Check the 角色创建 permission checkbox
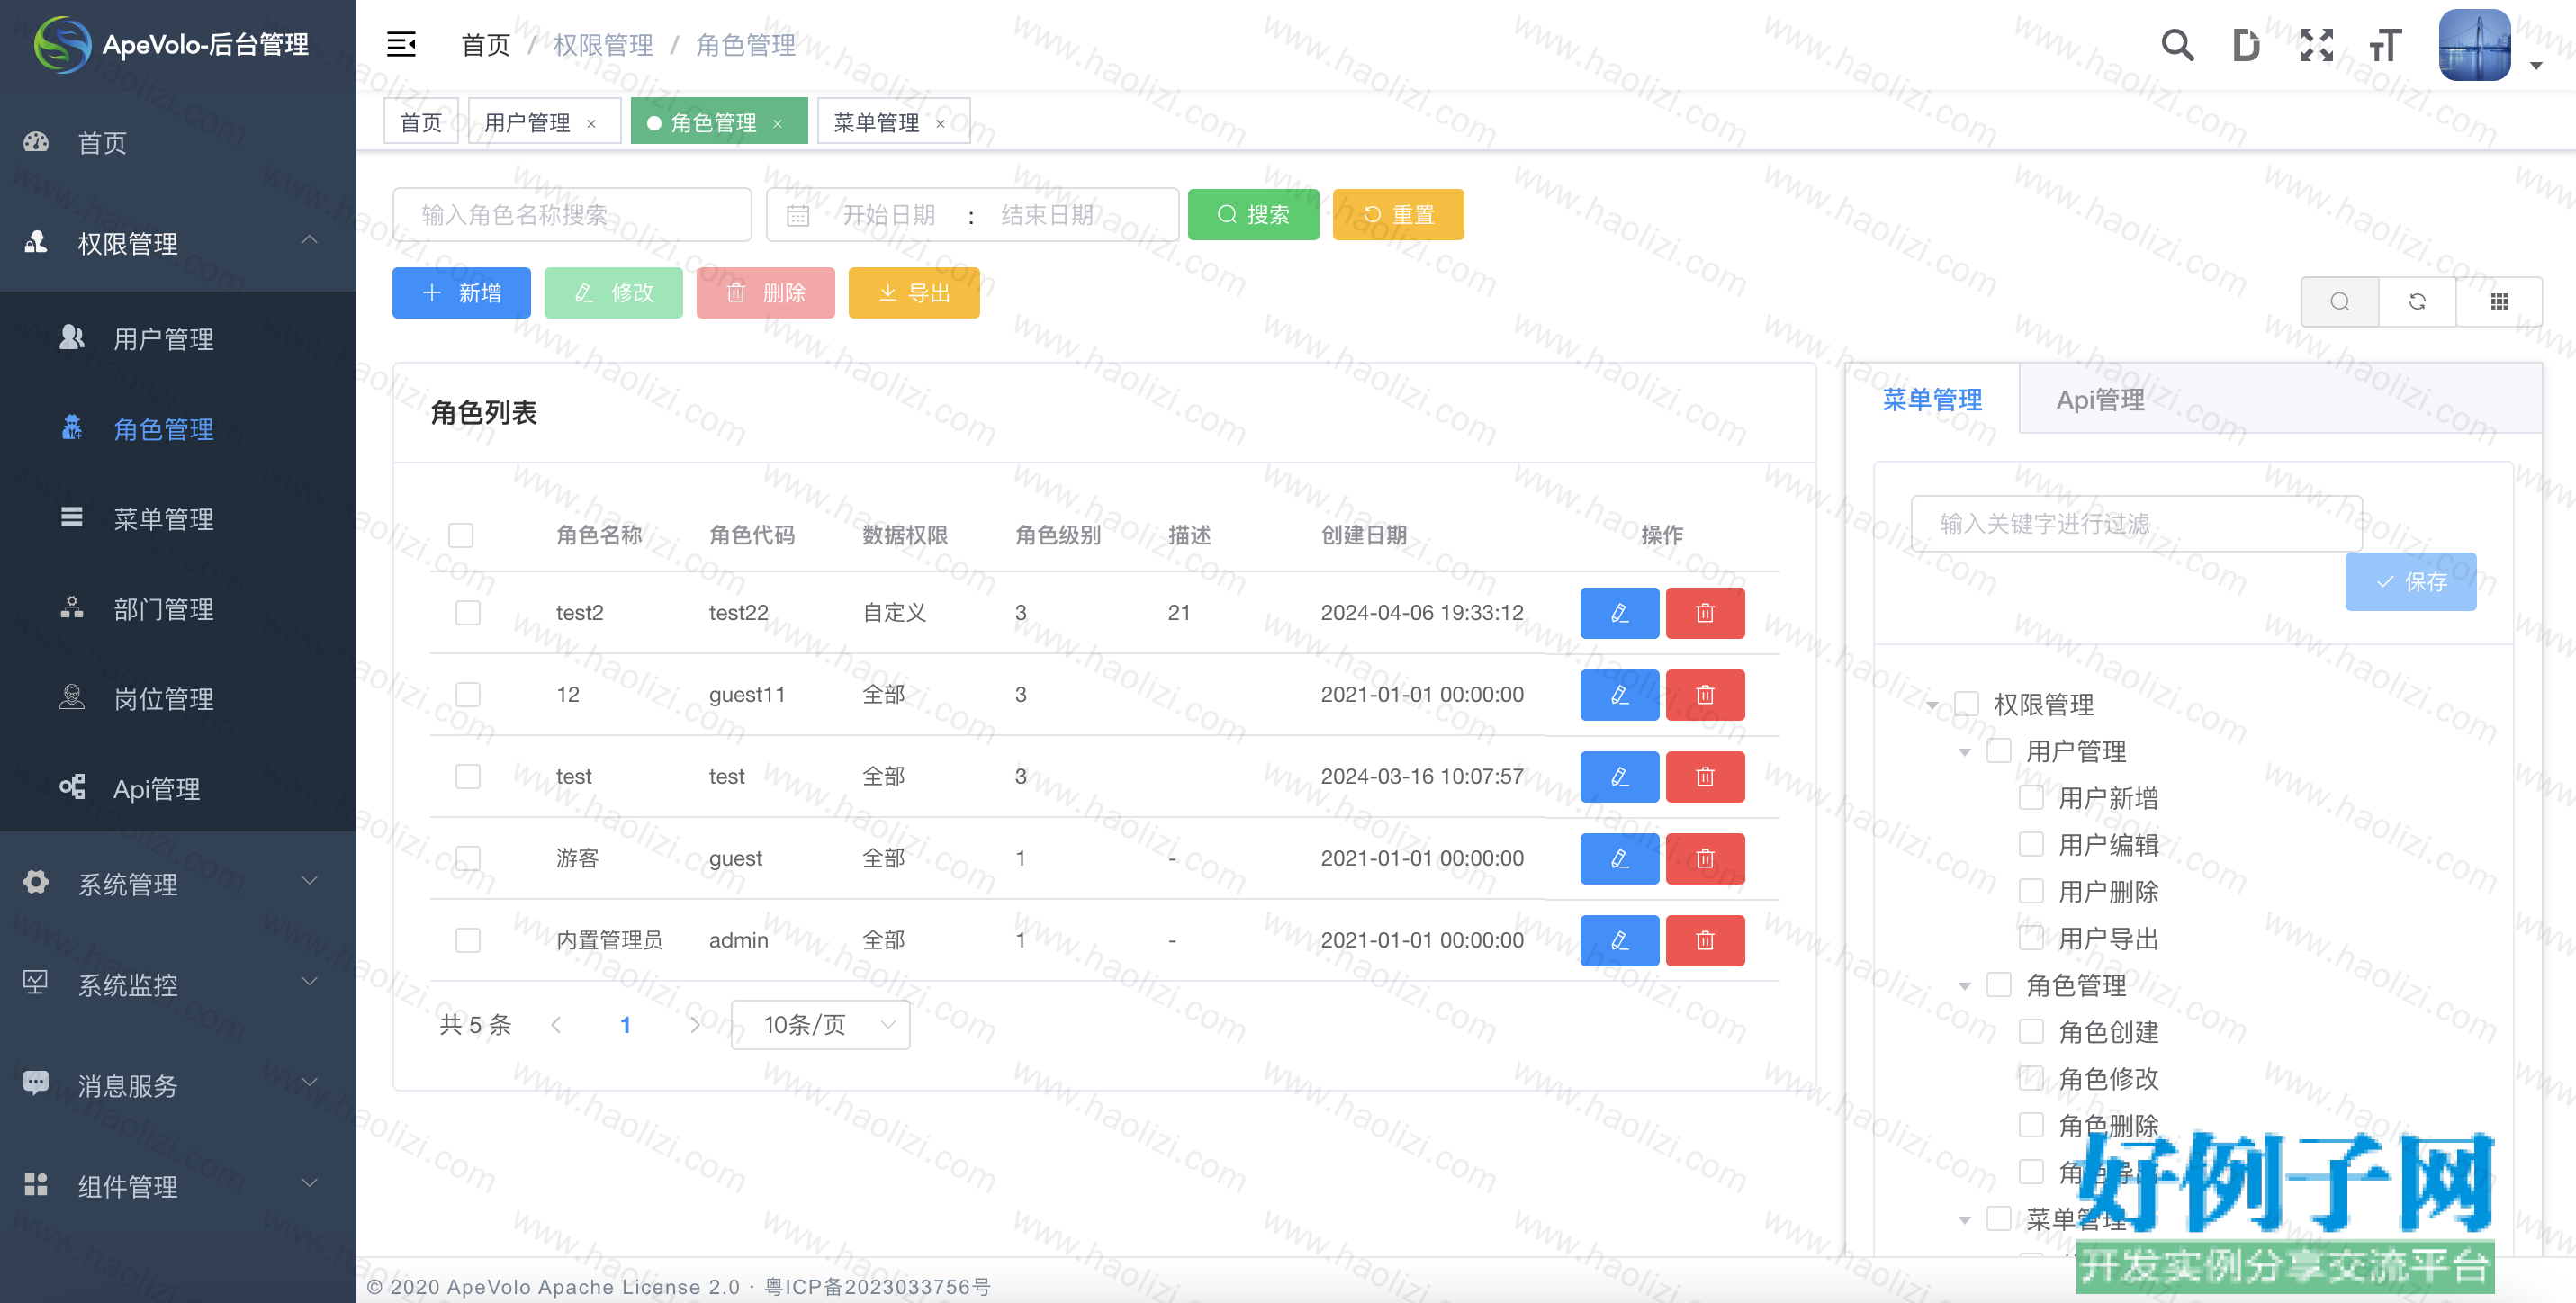Image resolution: width=2576 pixels, height=1303 pixels. tap(2031, 1031)
